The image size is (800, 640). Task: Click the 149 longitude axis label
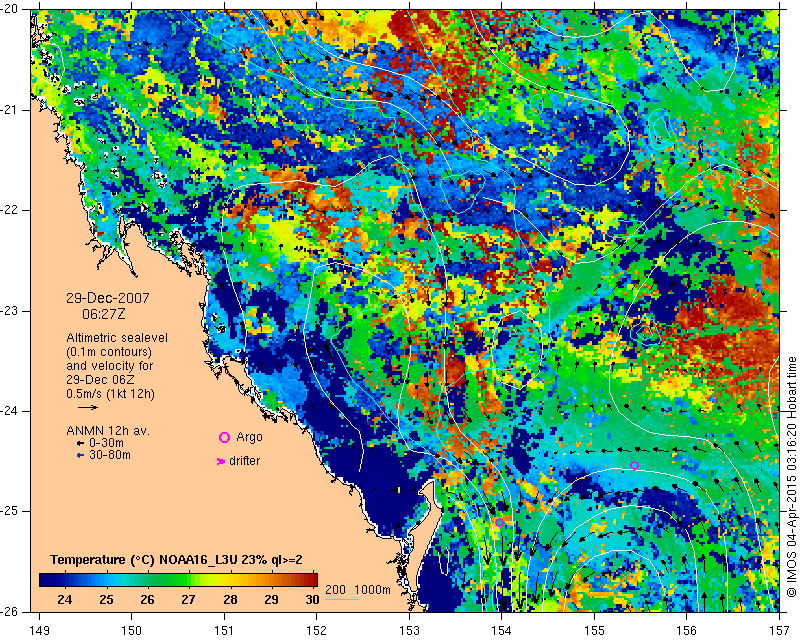(40, 631)
